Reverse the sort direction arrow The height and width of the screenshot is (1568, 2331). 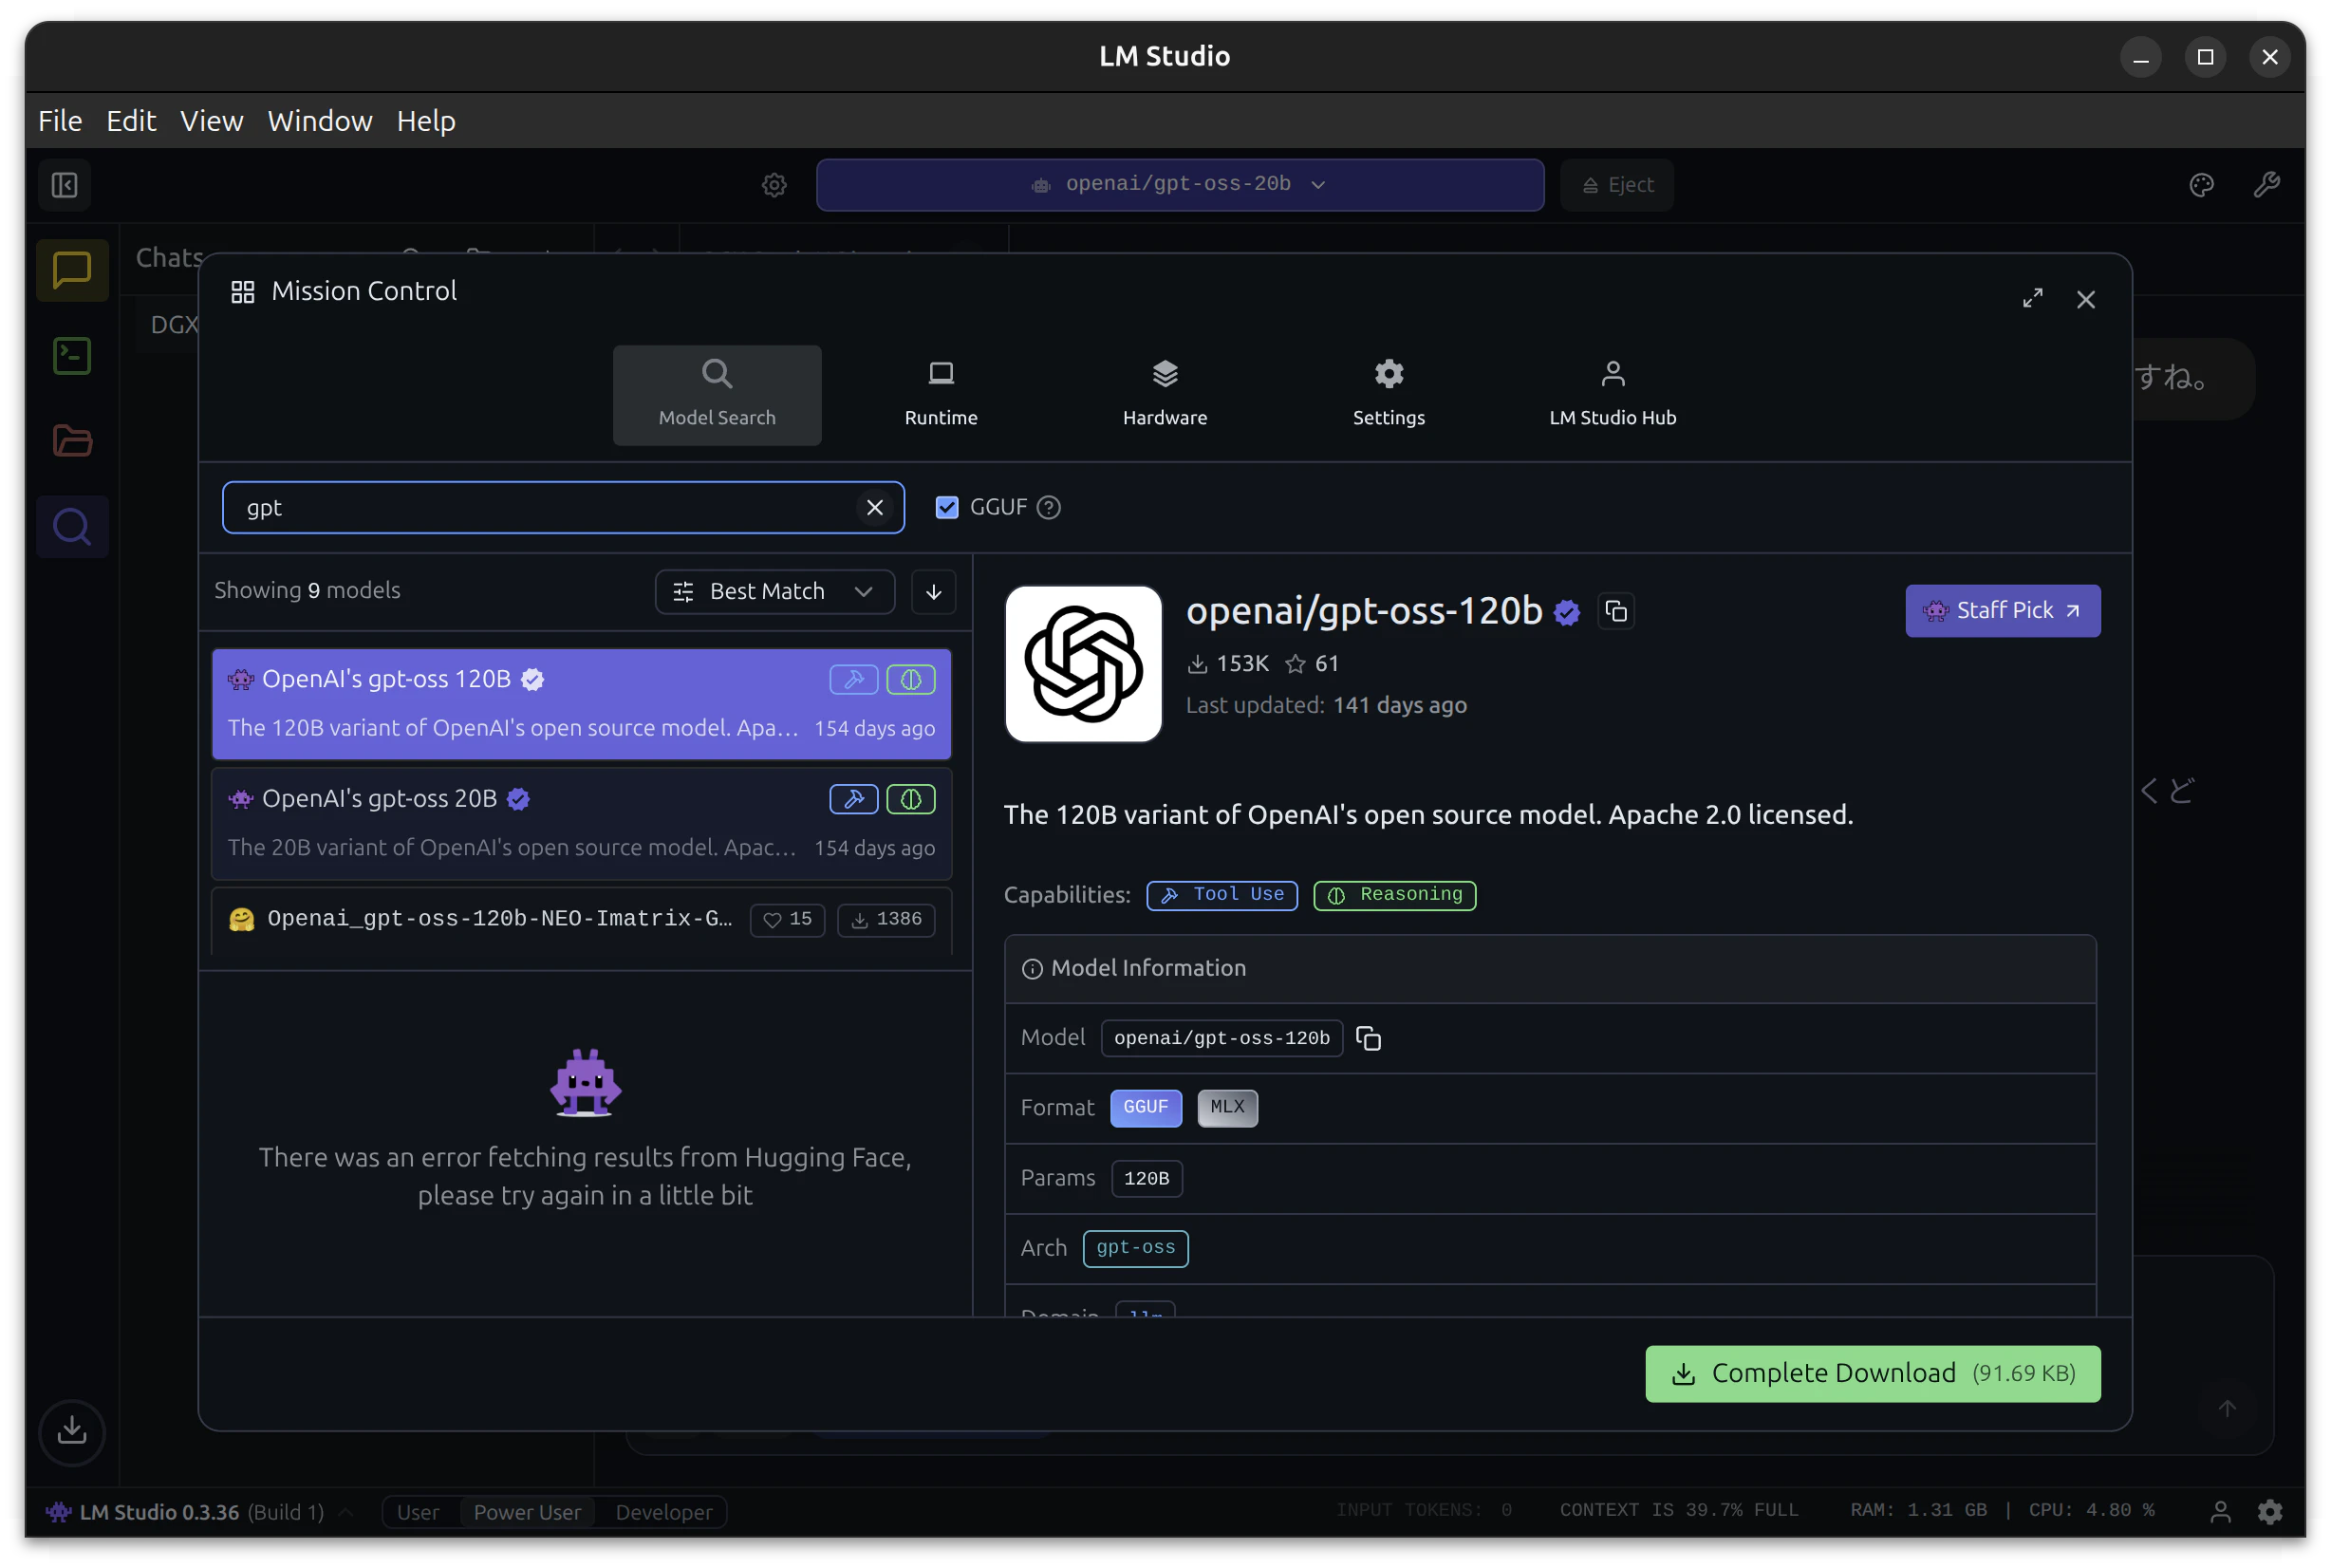(x=933, y=592)
